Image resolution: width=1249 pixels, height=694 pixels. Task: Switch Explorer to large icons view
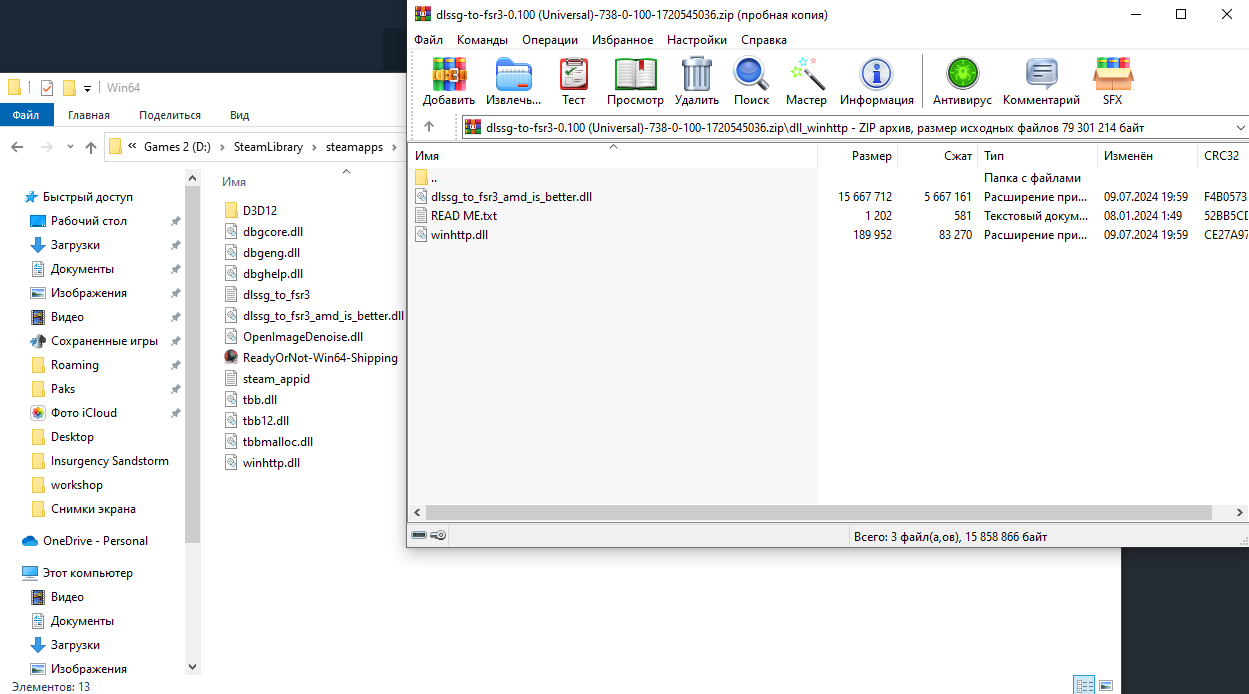click(x=1105, y=685)
